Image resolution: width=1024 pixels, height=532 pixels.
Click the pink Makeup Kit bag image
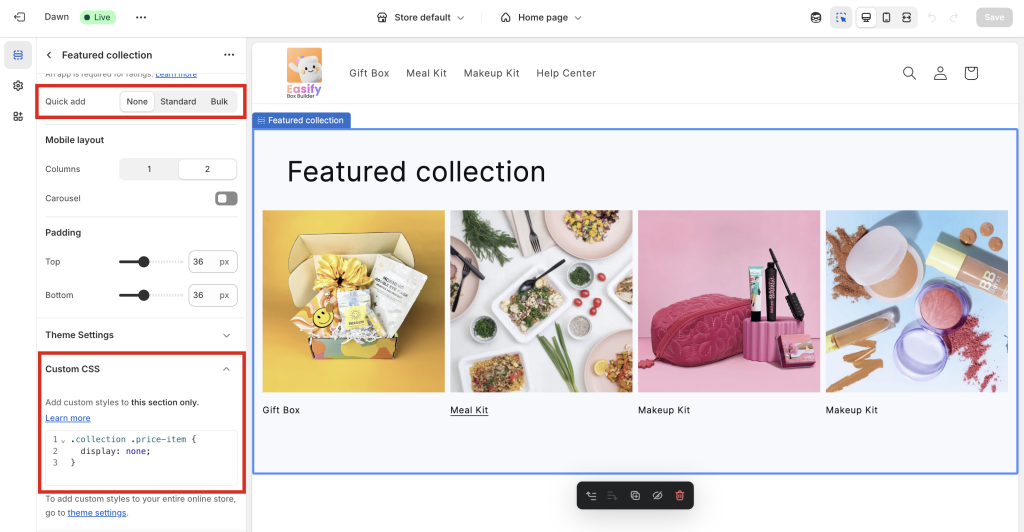[729, 301]
